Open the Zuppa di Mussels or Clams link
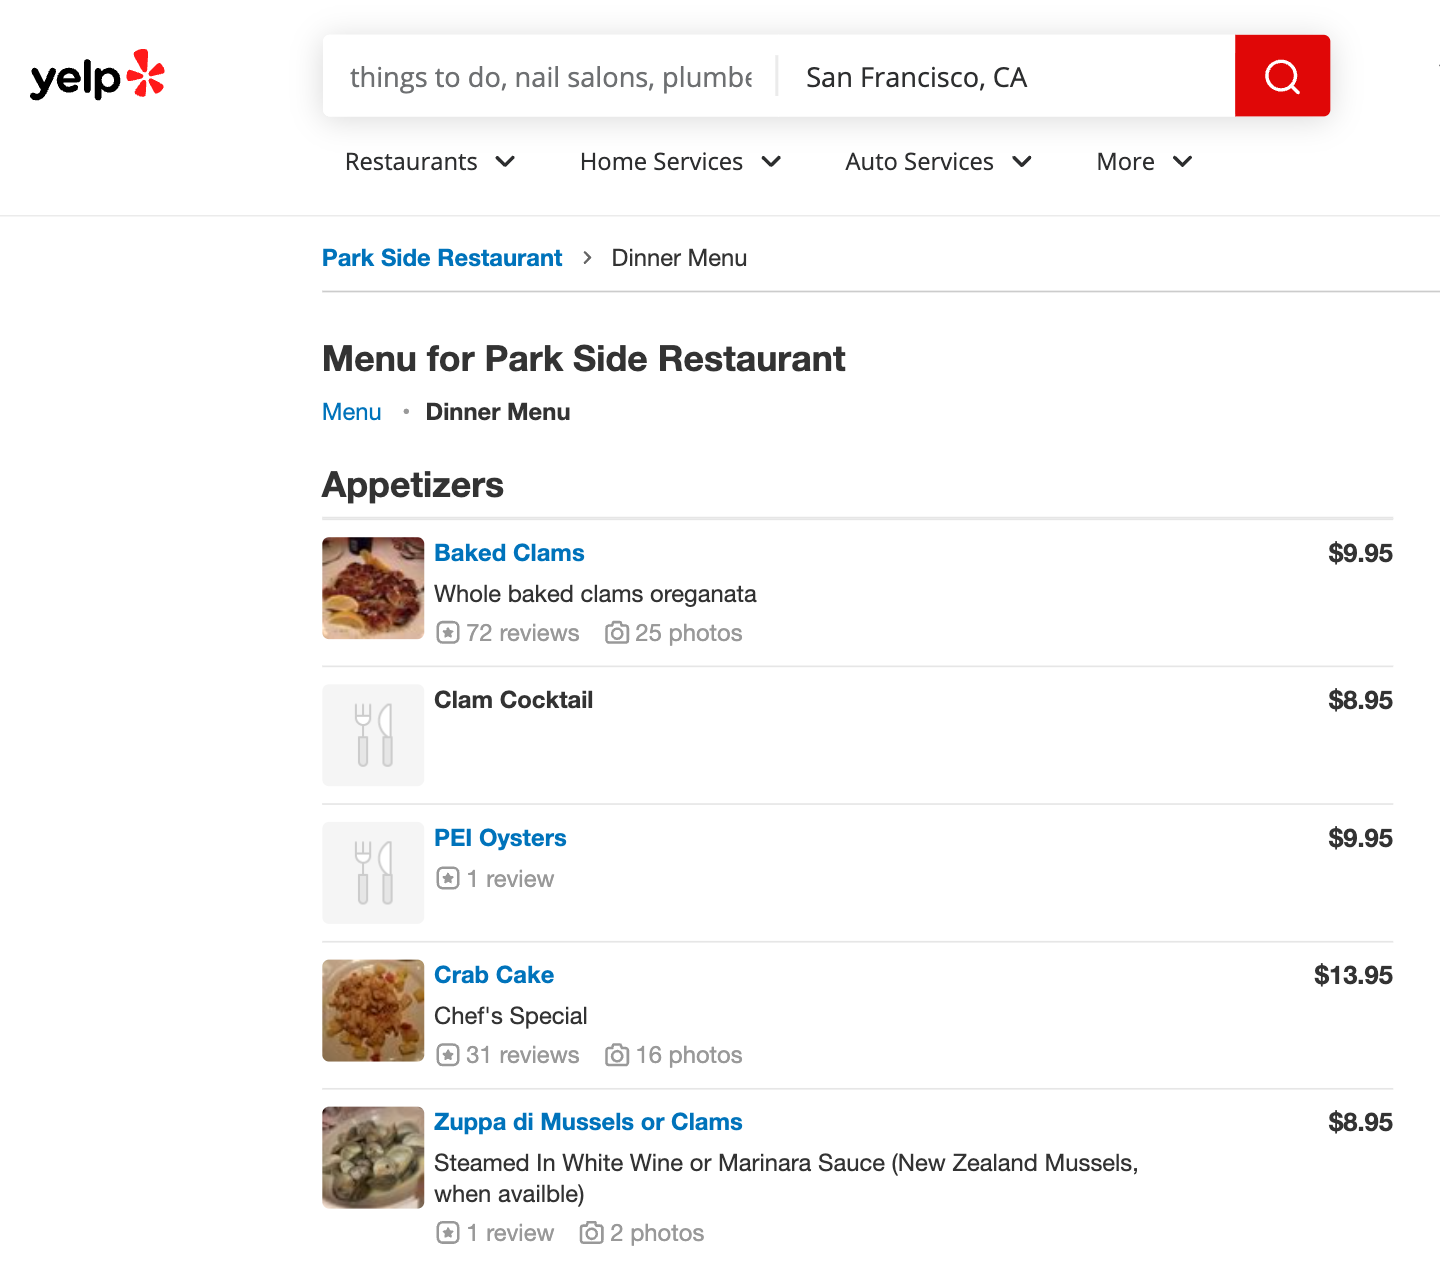The image size is (1440, 1262). pyautogui.click(x=588, y=1122)
